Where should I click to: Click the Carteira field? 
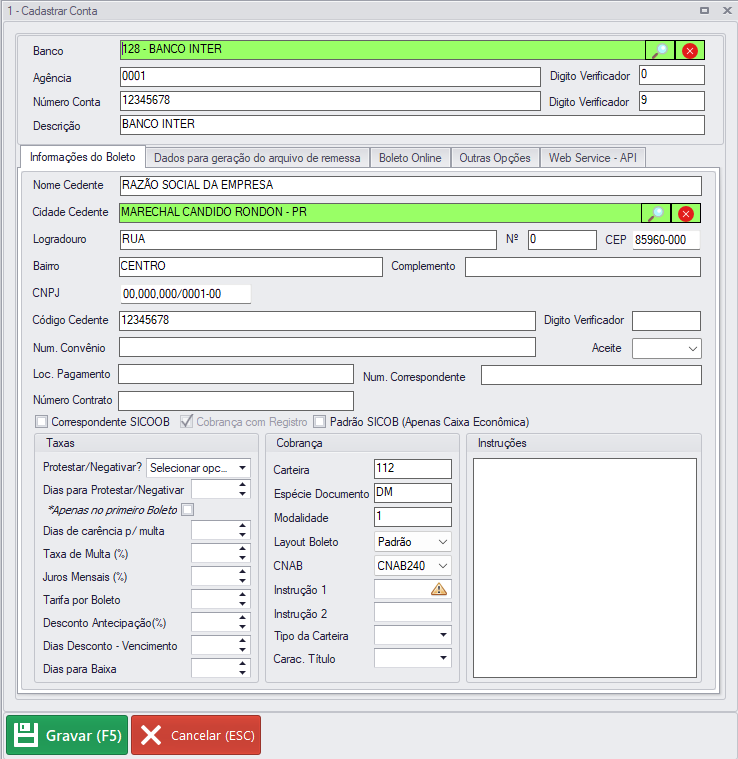413,469
